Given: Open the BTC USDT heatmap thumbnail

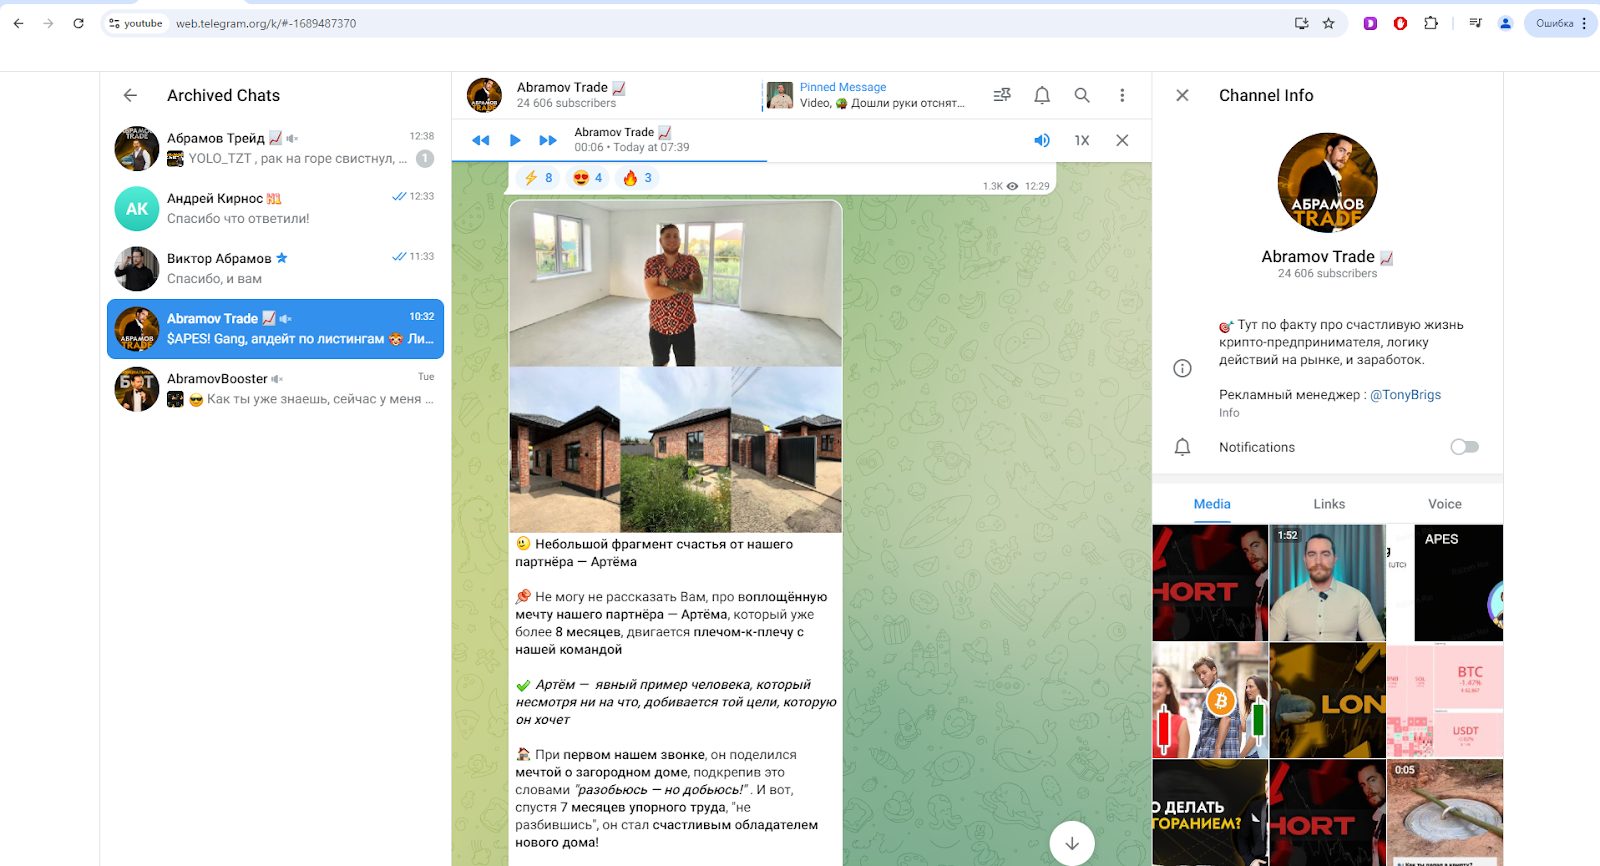Looking at the screenshot, I should click(x=1445, y=700).
